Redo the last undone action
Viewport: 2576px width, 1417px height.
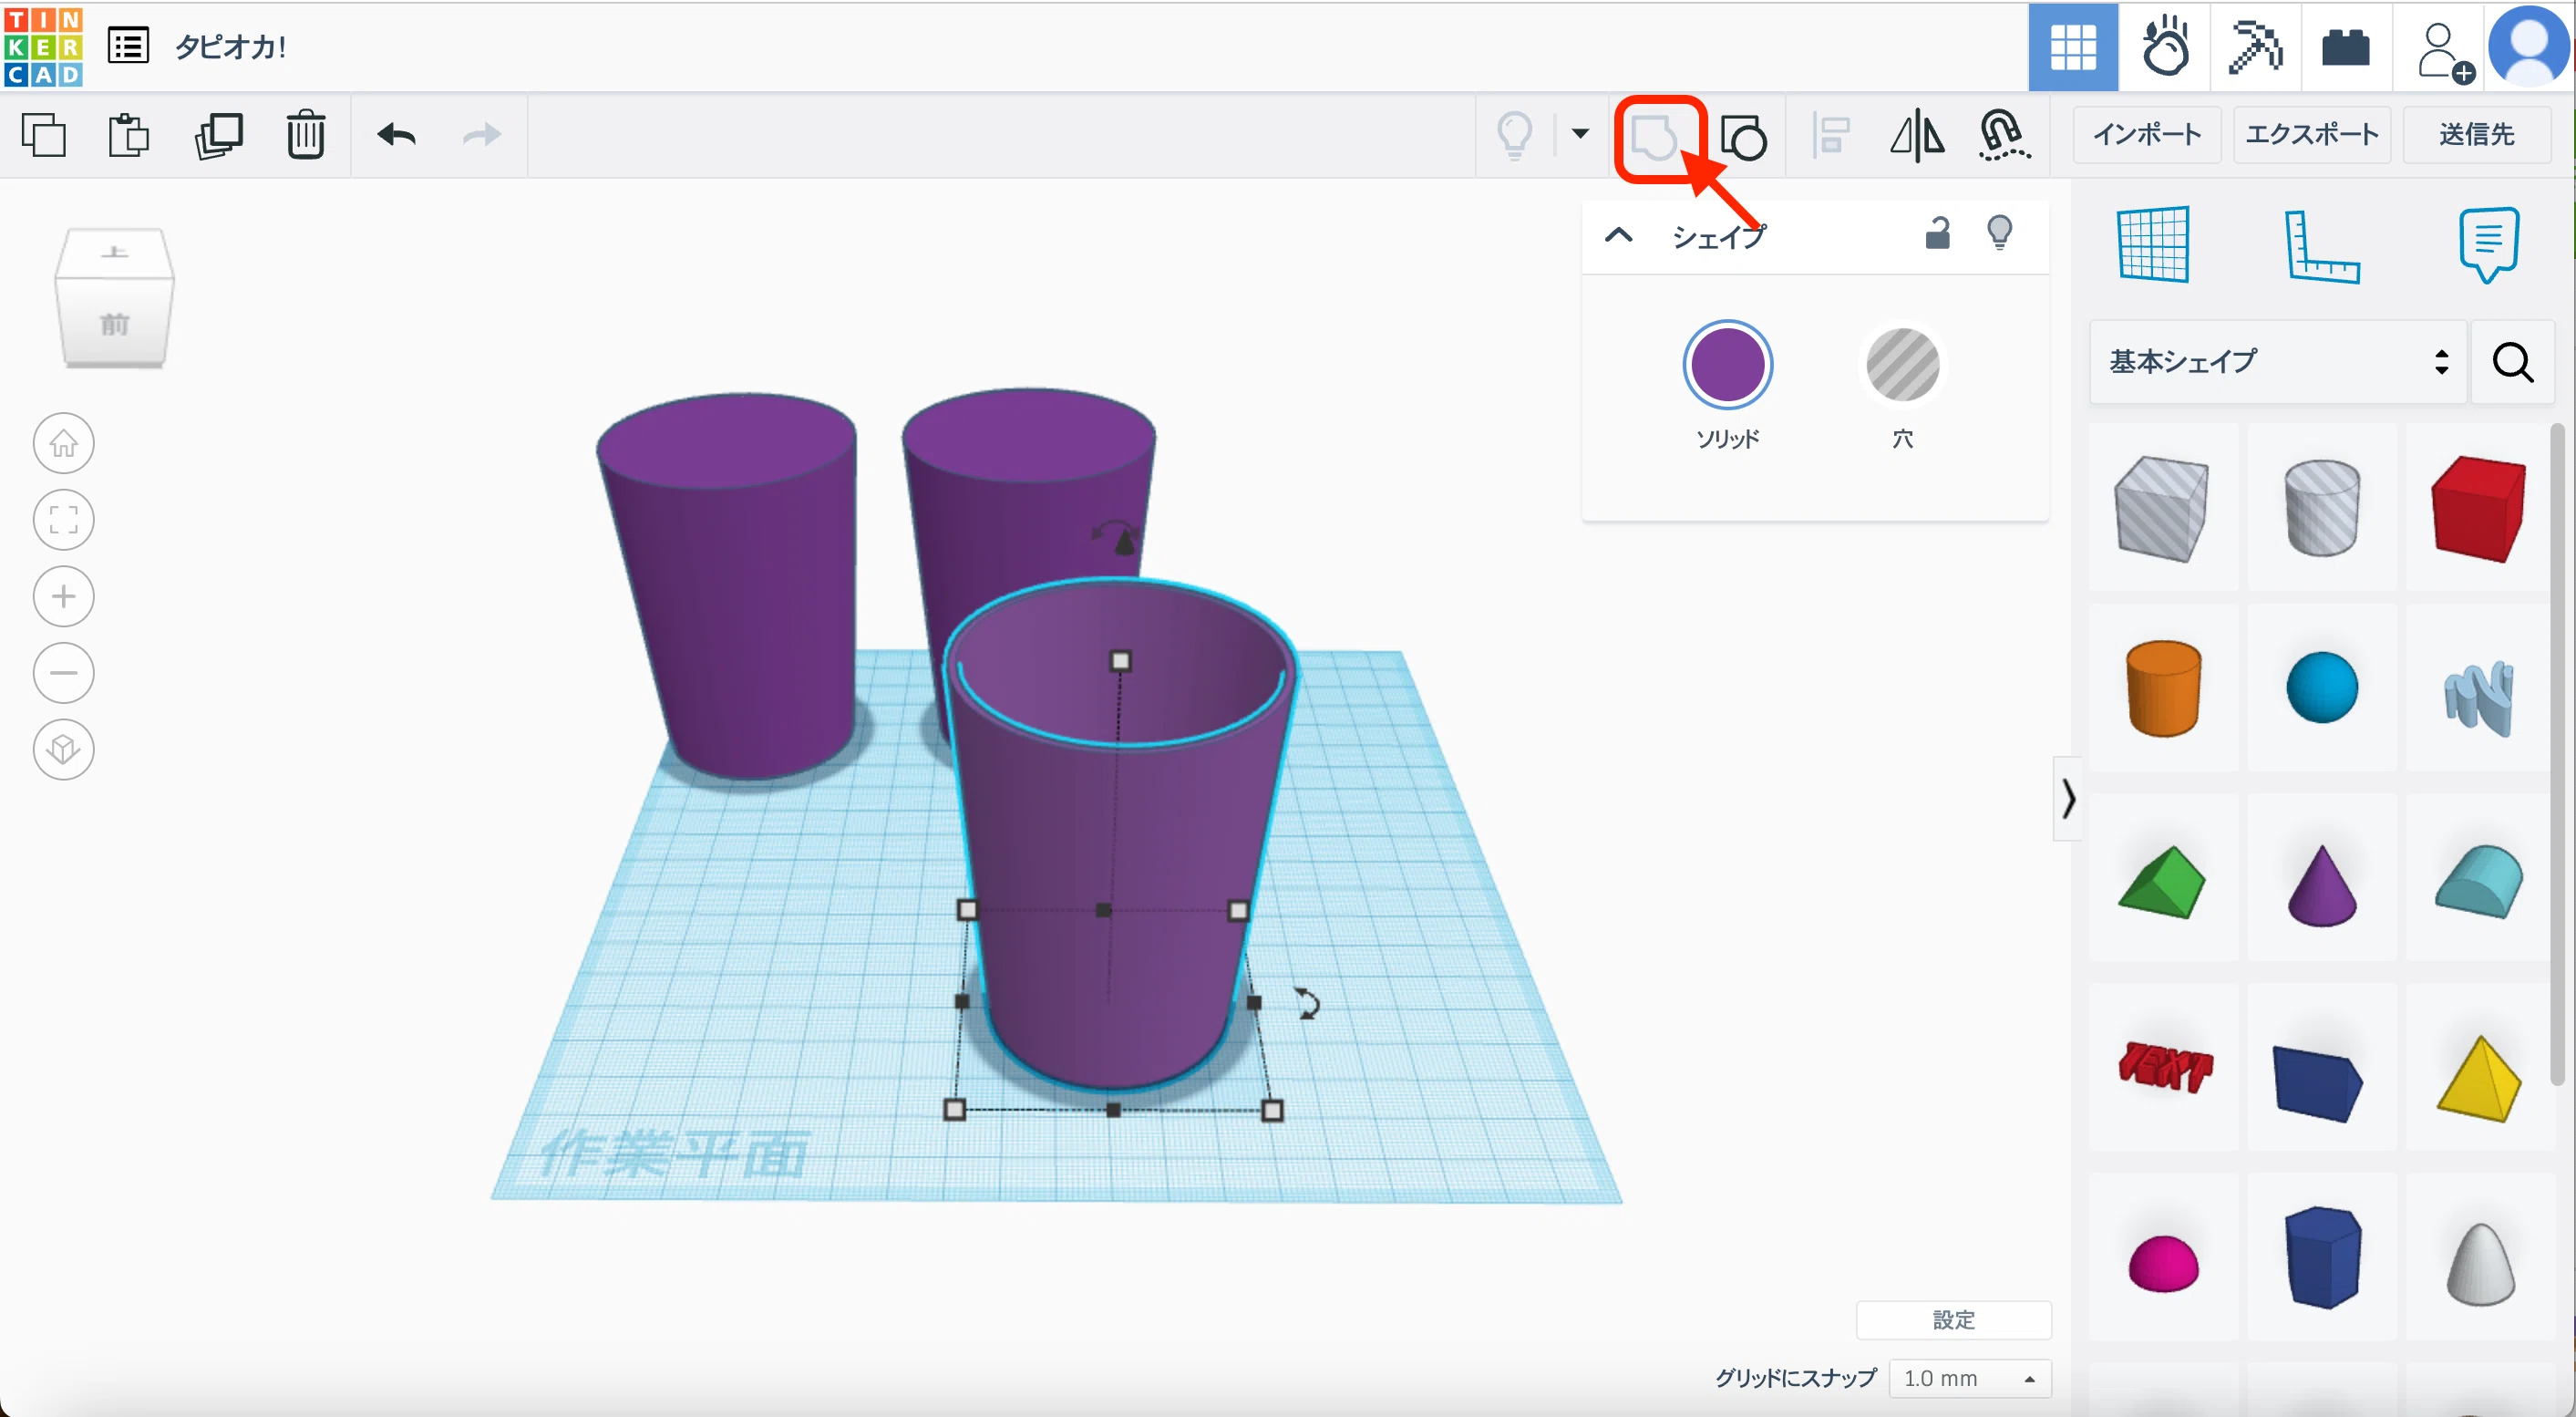click(482, 134)
